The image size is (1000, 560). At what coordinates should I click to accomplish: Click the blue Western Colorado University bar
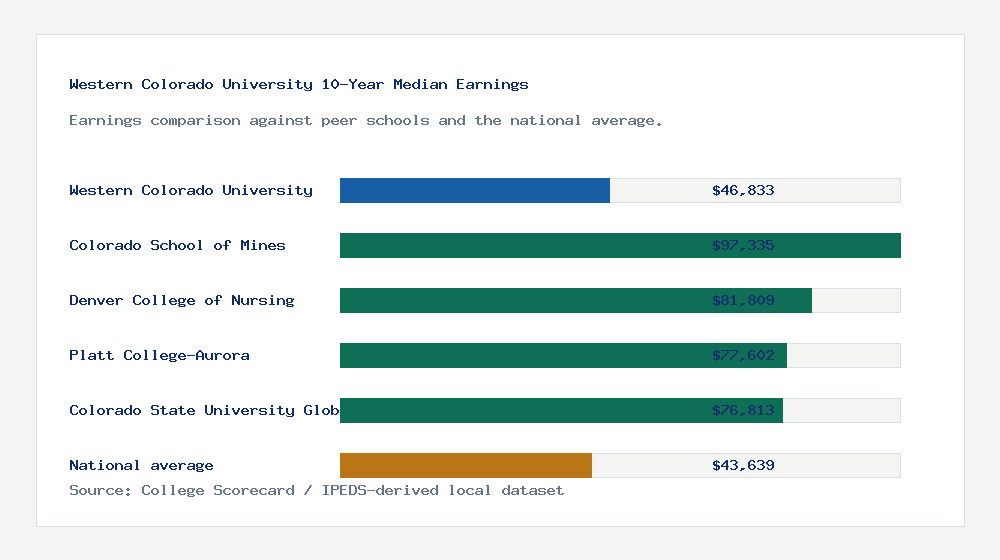coord(474,191)
